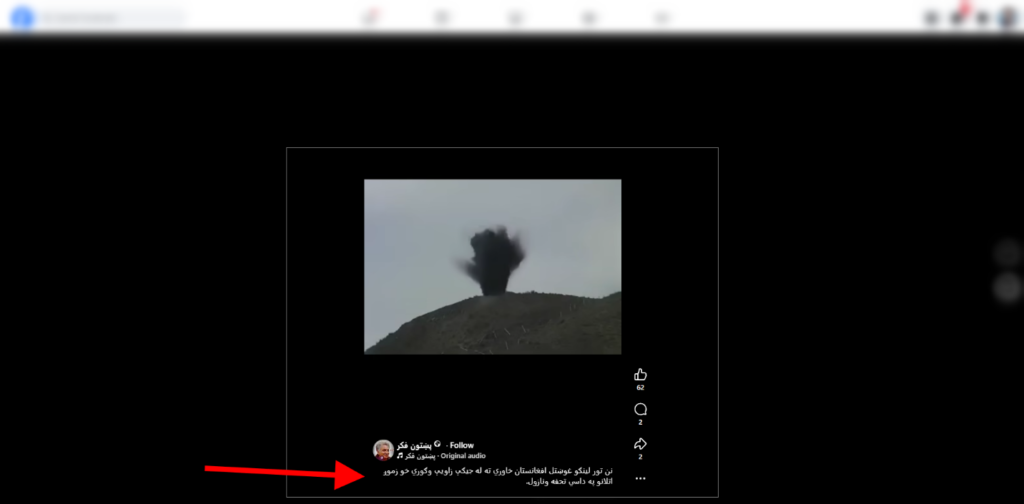Like the reel with thumbs-up icon
The width and height of the screenshot is (1024, 504).
pos(640,374)
